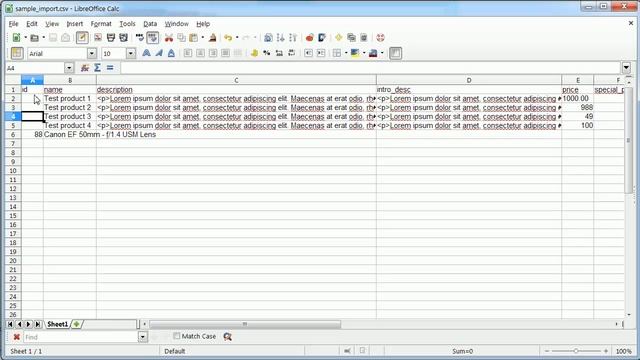Open recent documents dropdown arrow

click(x=44, y=38)
